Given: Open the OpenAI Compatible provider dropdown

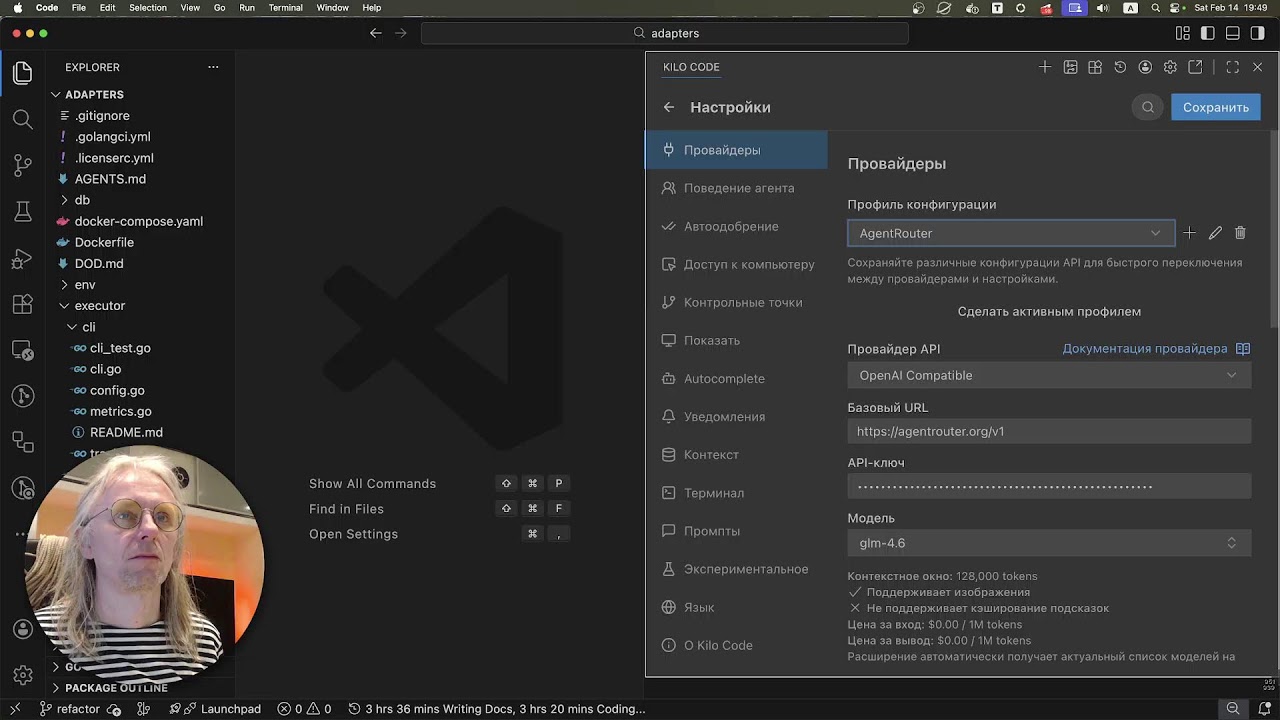Looking at the screenshot, I should pos(1048,375).
